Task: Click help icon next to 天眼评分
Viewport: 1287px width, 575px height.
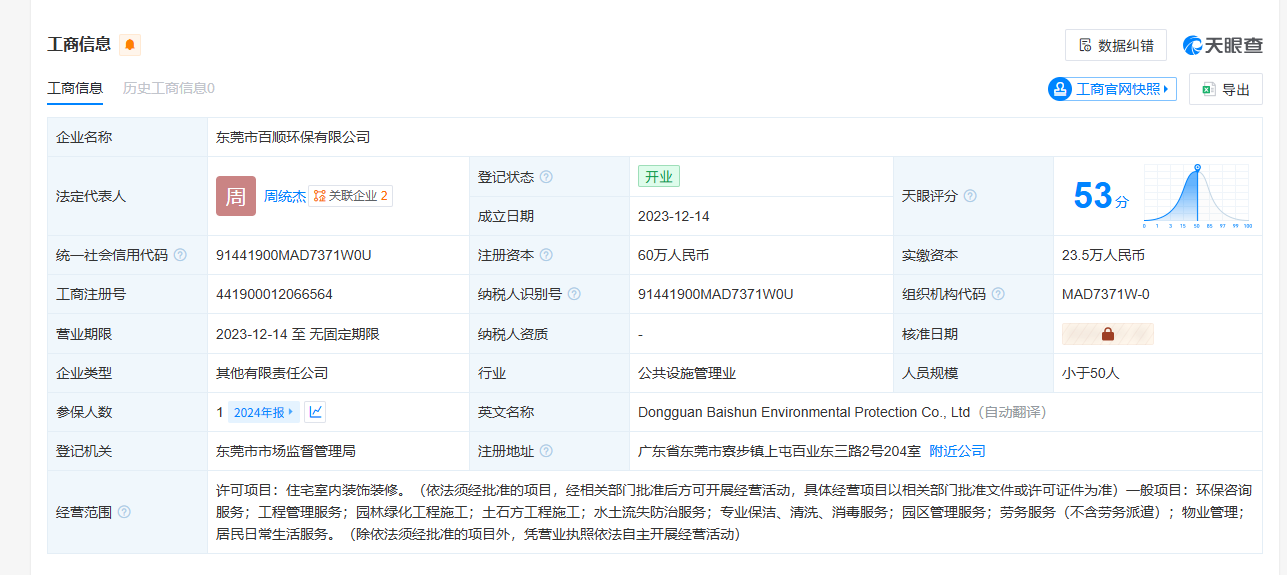Action: (x=970, y=196)
